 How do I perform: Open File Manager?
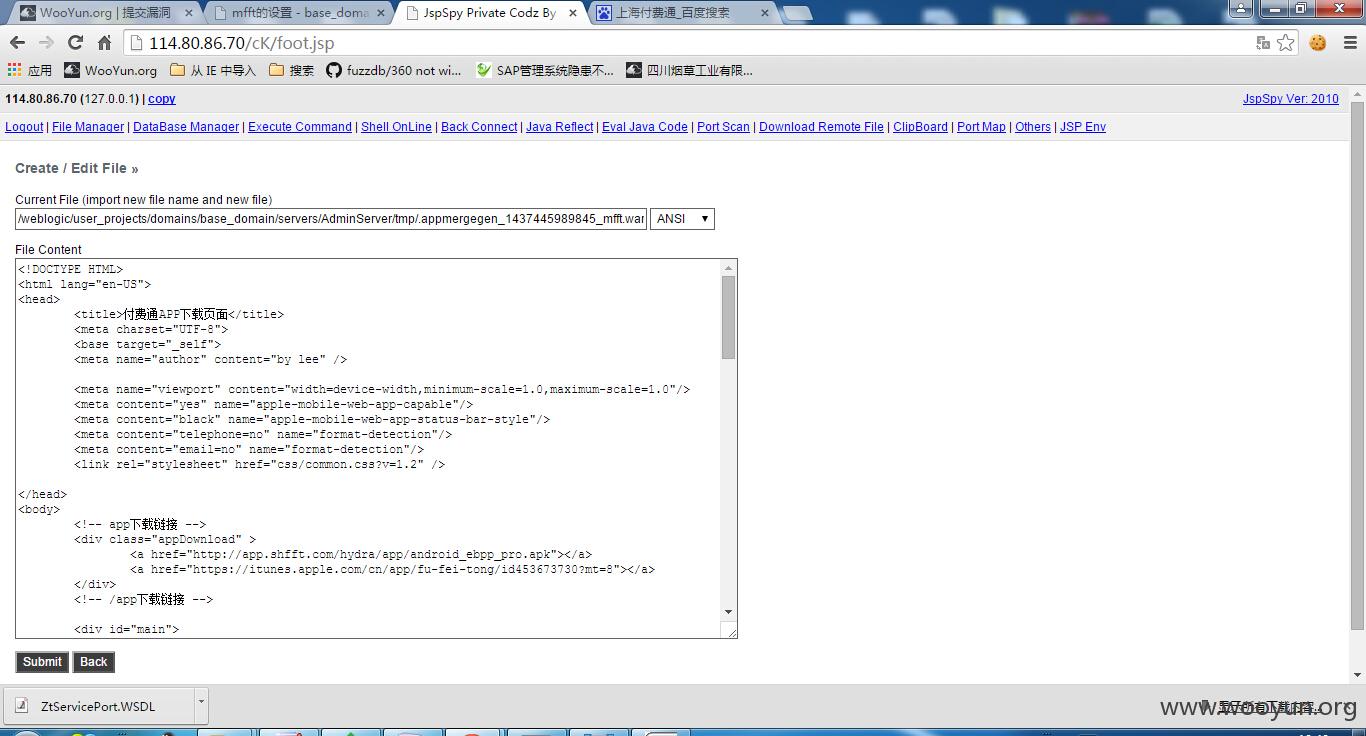pyautogui.click(x=88, y=127)
